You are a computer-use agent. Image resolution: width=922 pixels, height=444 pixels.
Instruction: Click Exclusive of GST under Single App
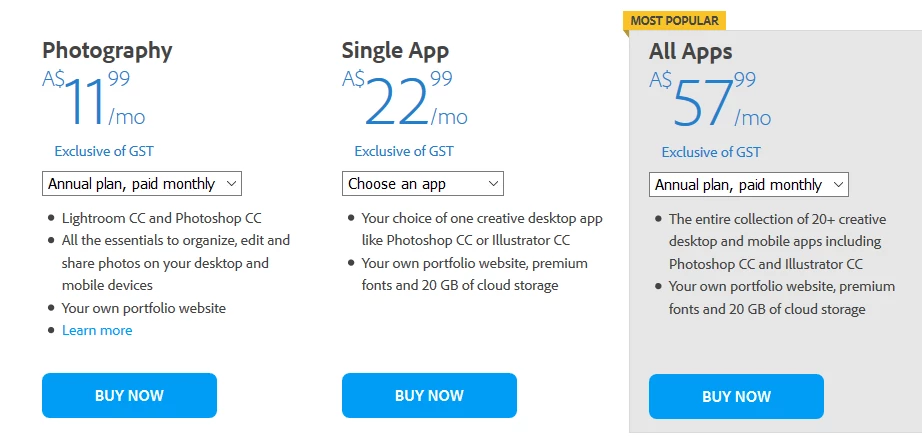(x=404, y=151)
